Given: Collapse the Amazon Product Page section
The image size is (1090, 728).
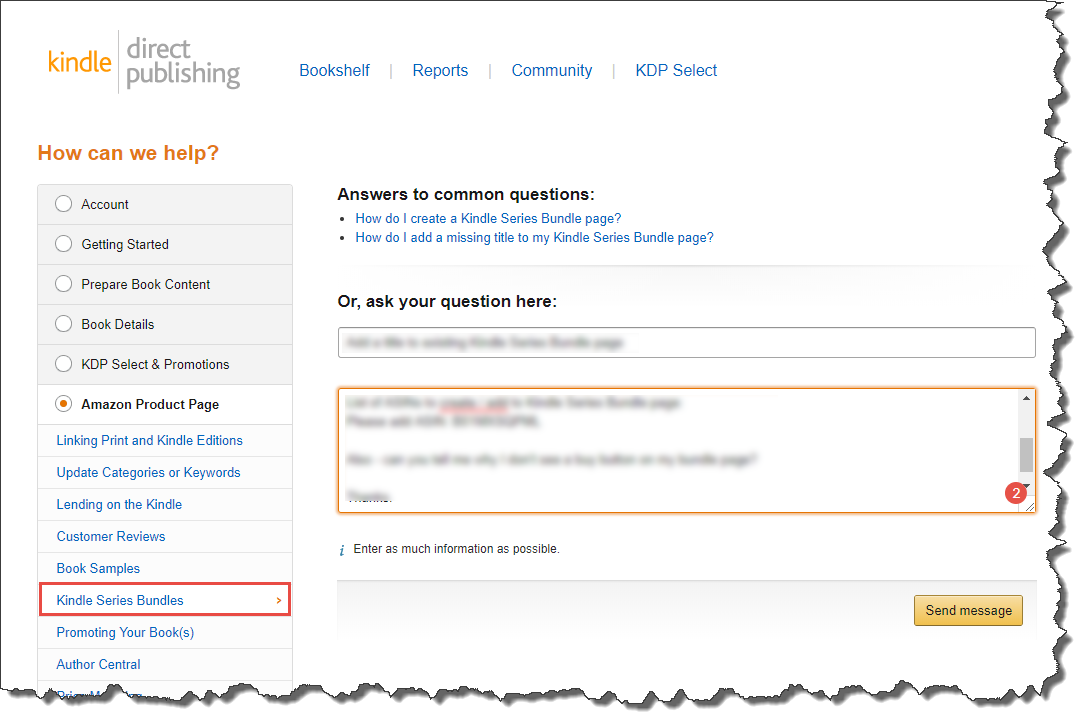Looking at the screenshot, I should (165, 405).
